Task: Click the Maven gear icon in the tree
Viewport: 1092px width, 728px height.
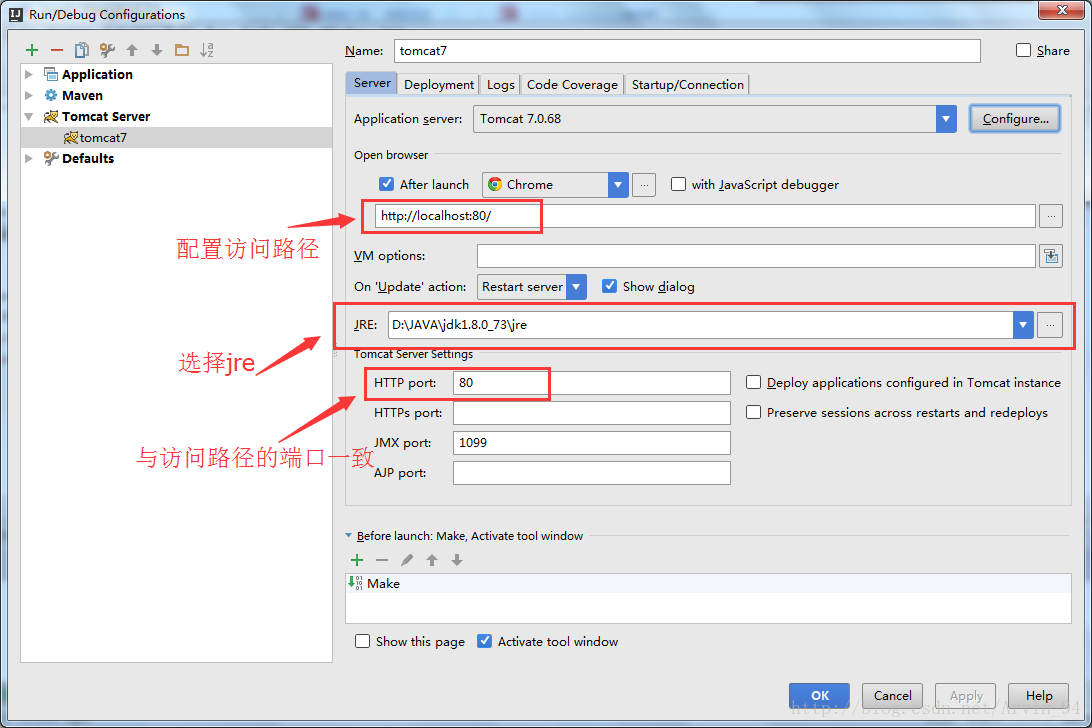Action: tap(51, 95)
